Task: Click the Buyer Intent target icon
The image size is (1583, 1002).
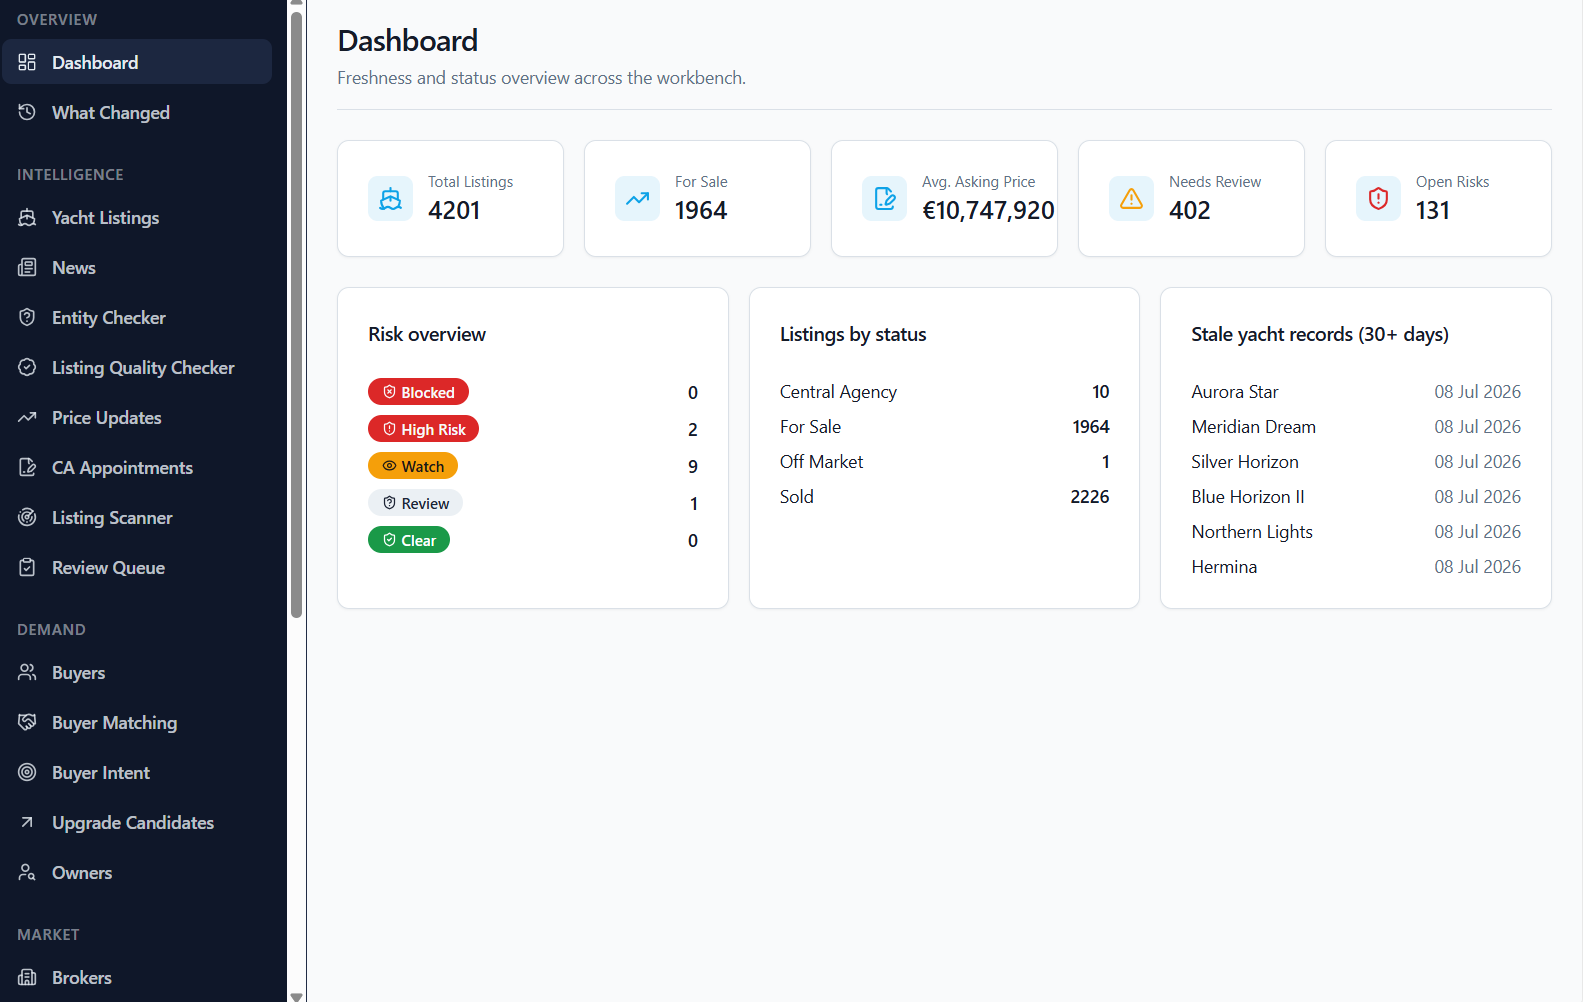Action: (x=27, y=772)
